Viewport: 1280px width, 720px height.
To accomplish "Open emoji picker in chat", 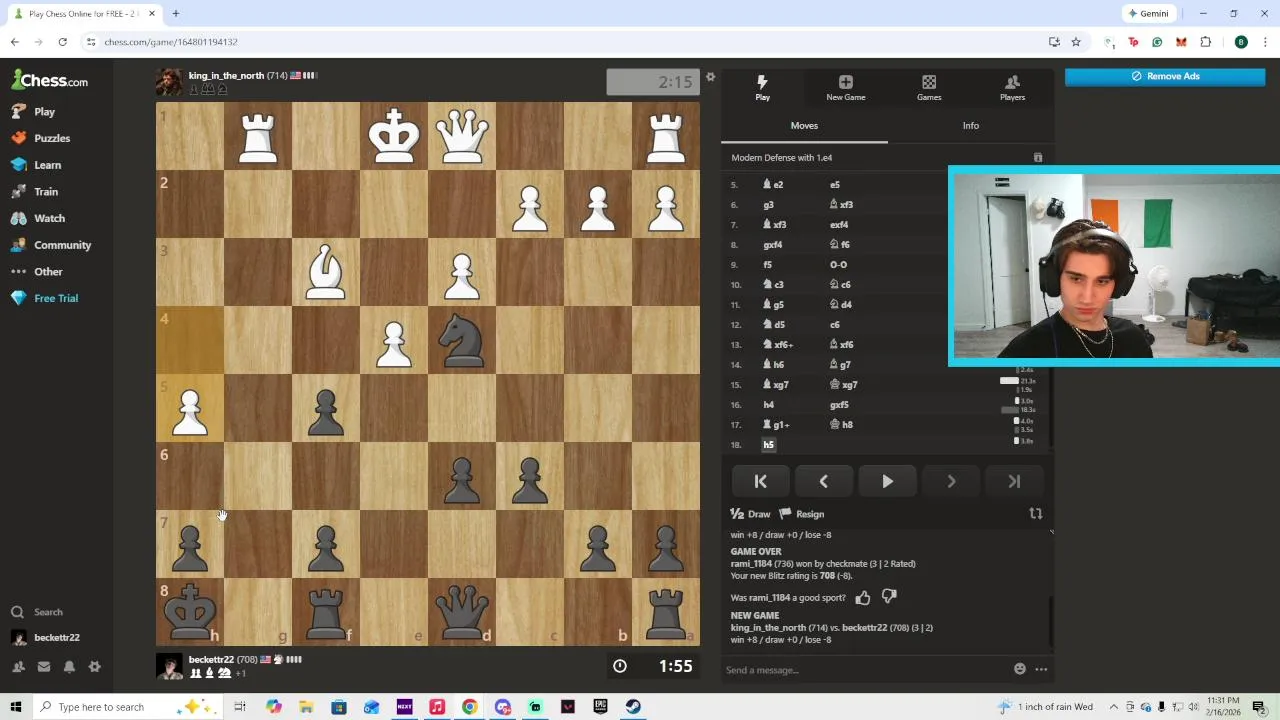I will [1020, 669].
